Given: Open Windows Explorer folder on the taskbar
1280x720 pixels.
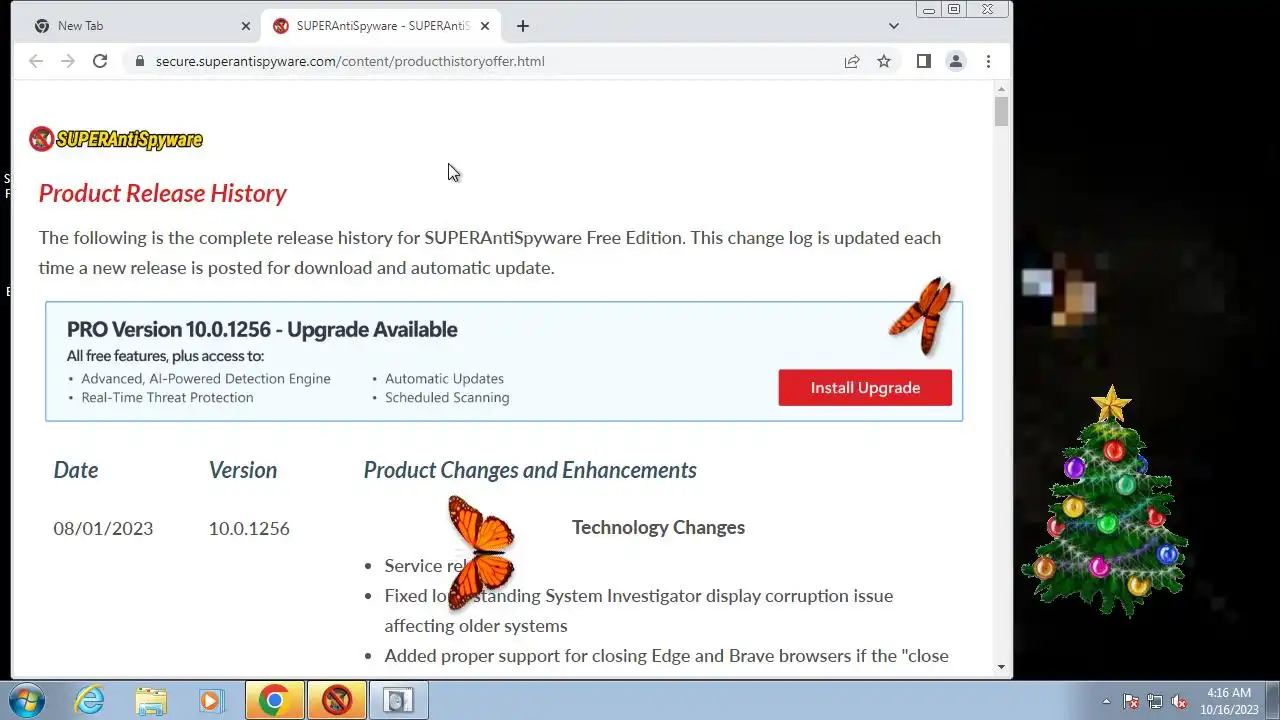Looking at the screenshot, I should click(151, 700).
